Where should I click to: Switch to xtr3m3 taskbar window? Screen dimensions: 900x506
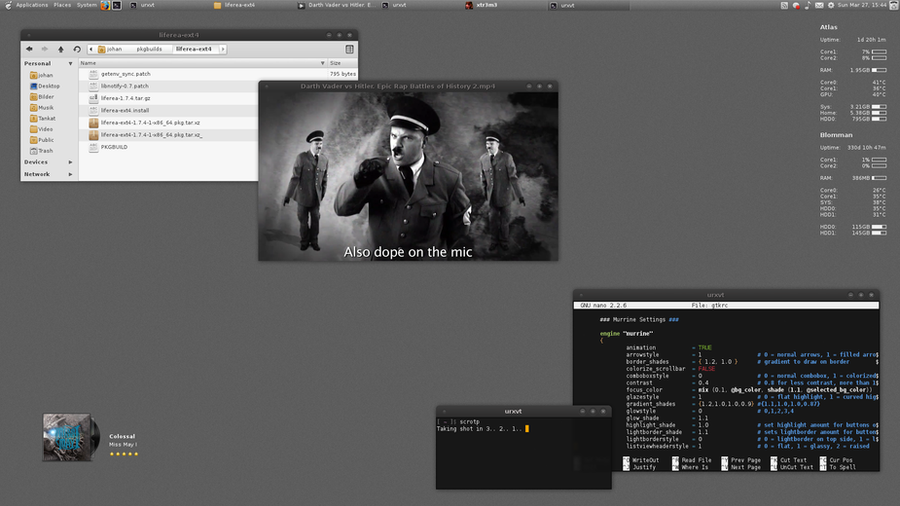[506, 5]
